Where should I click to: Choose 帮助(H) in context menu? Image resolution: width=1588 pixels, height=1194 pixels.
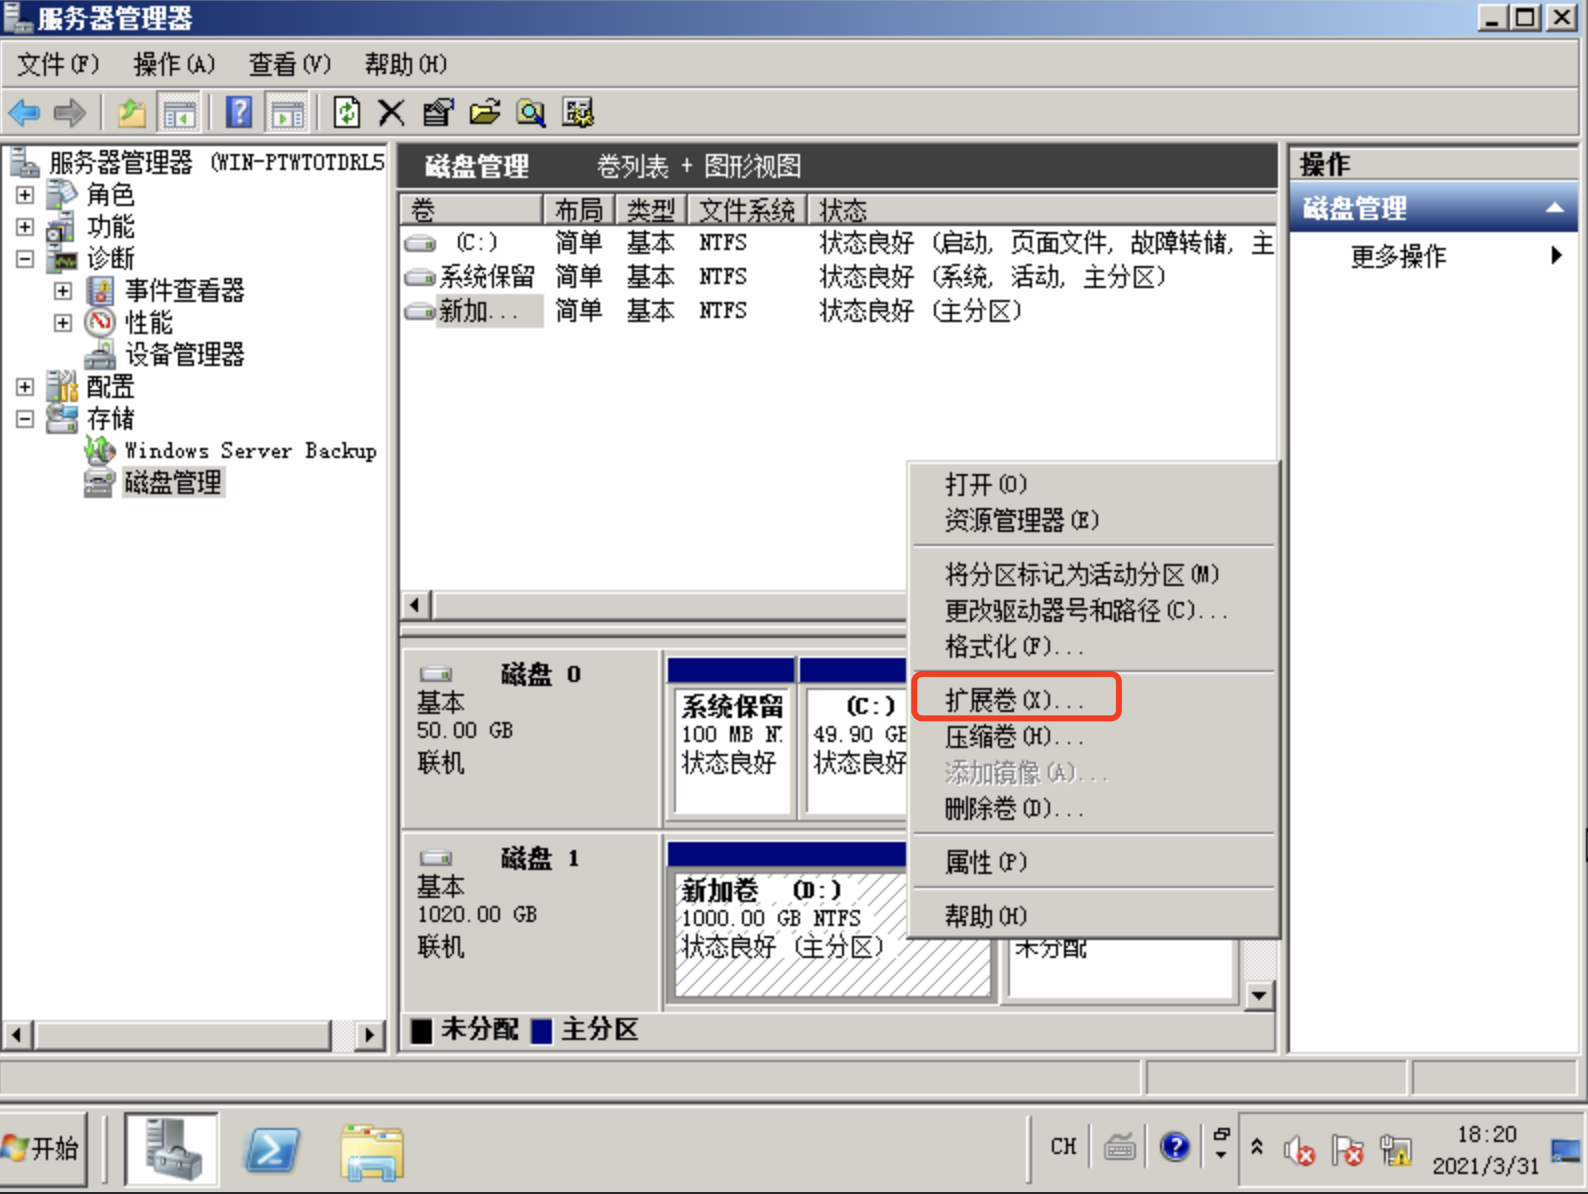pyautogui.click(x=1095, y=916)
